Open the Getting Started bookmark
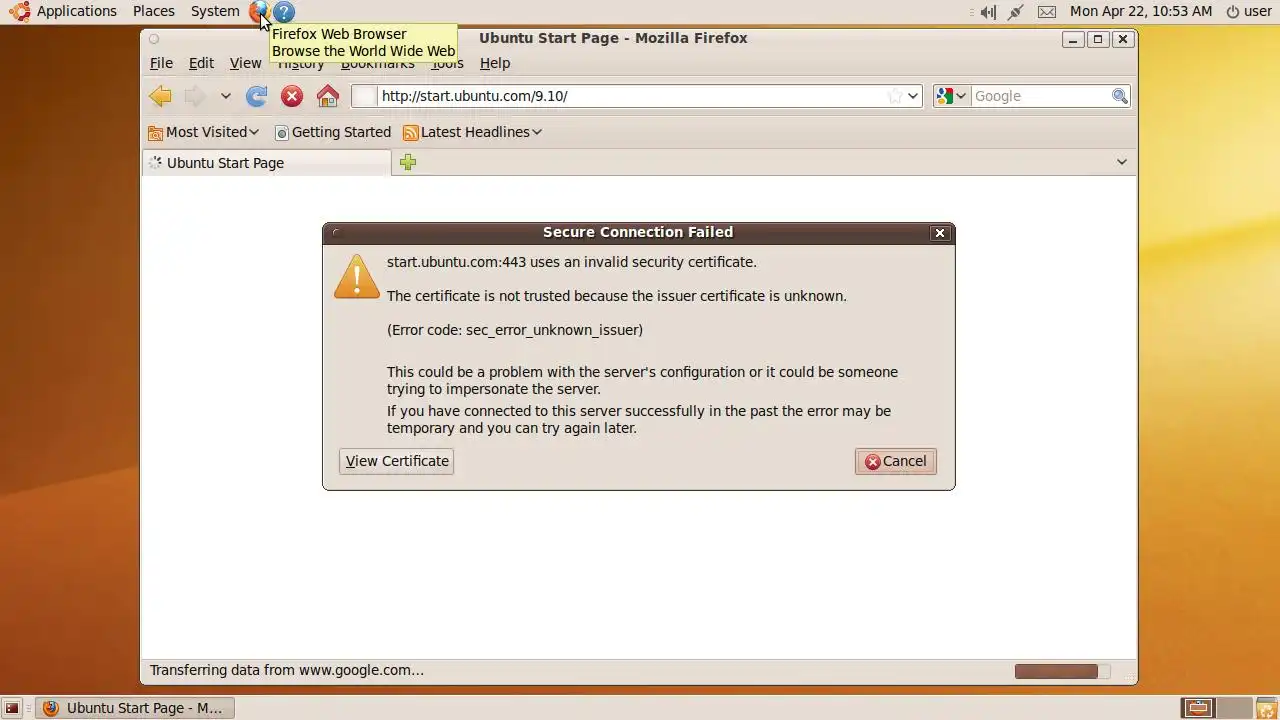 tap(333, 132)
